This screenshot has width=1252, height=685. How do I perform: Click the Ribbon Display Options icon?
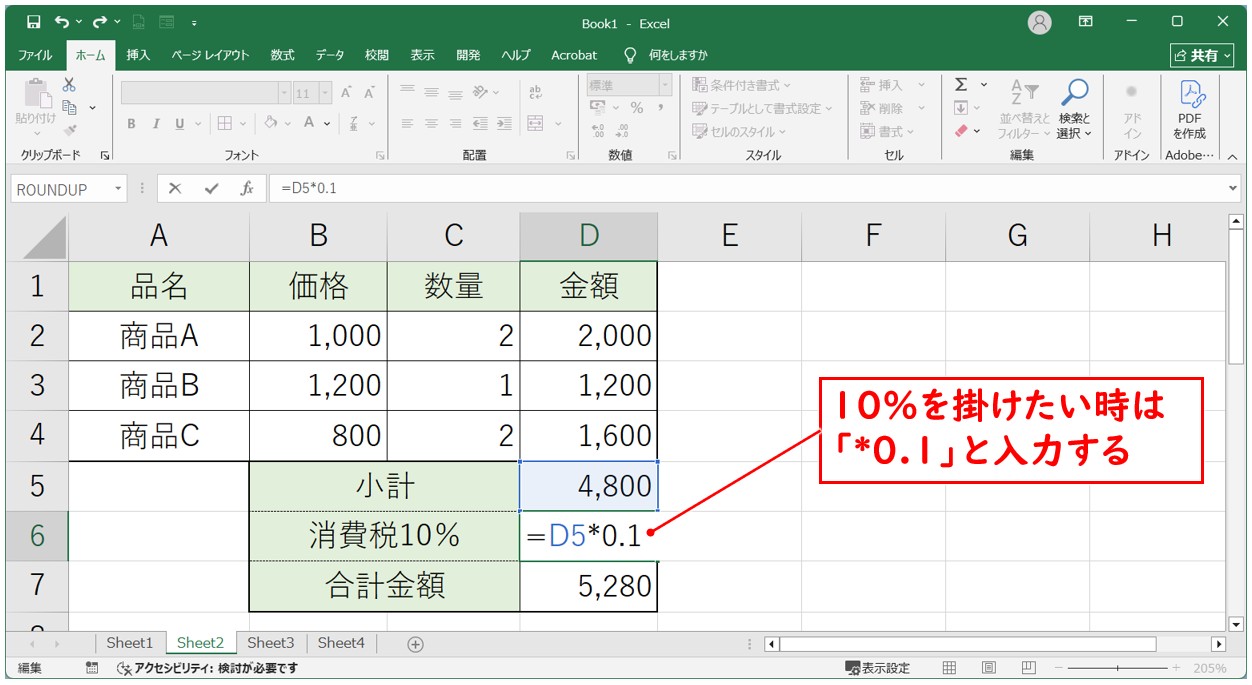(1086, 21)
